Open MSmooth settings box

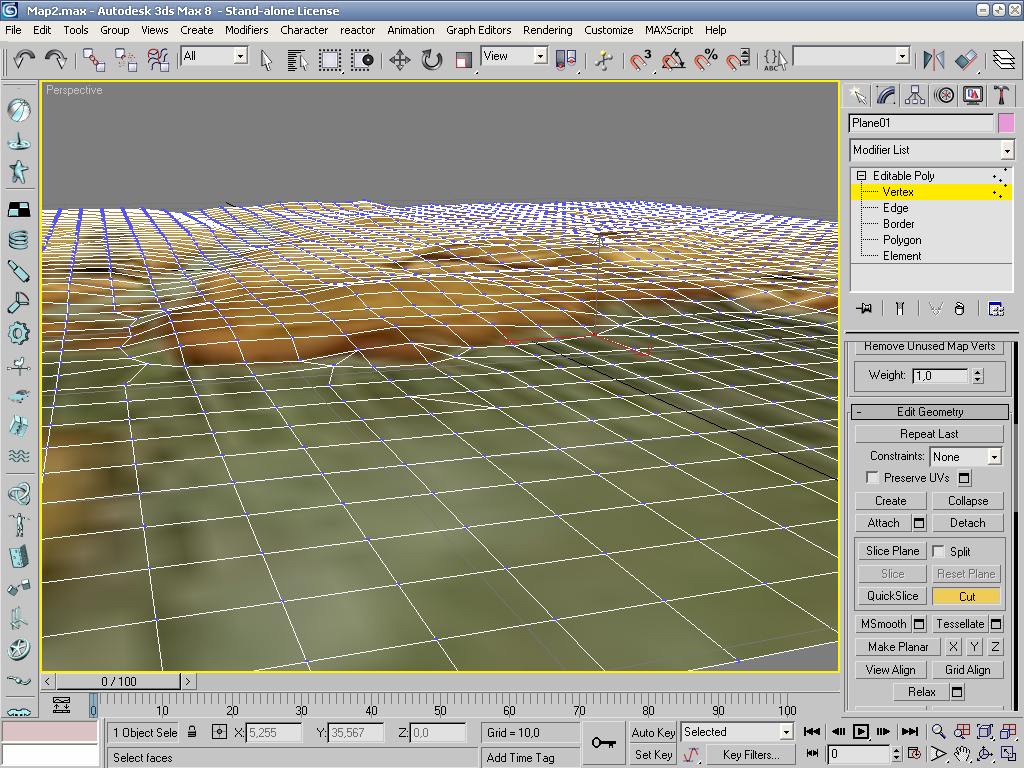pos(919,624)
